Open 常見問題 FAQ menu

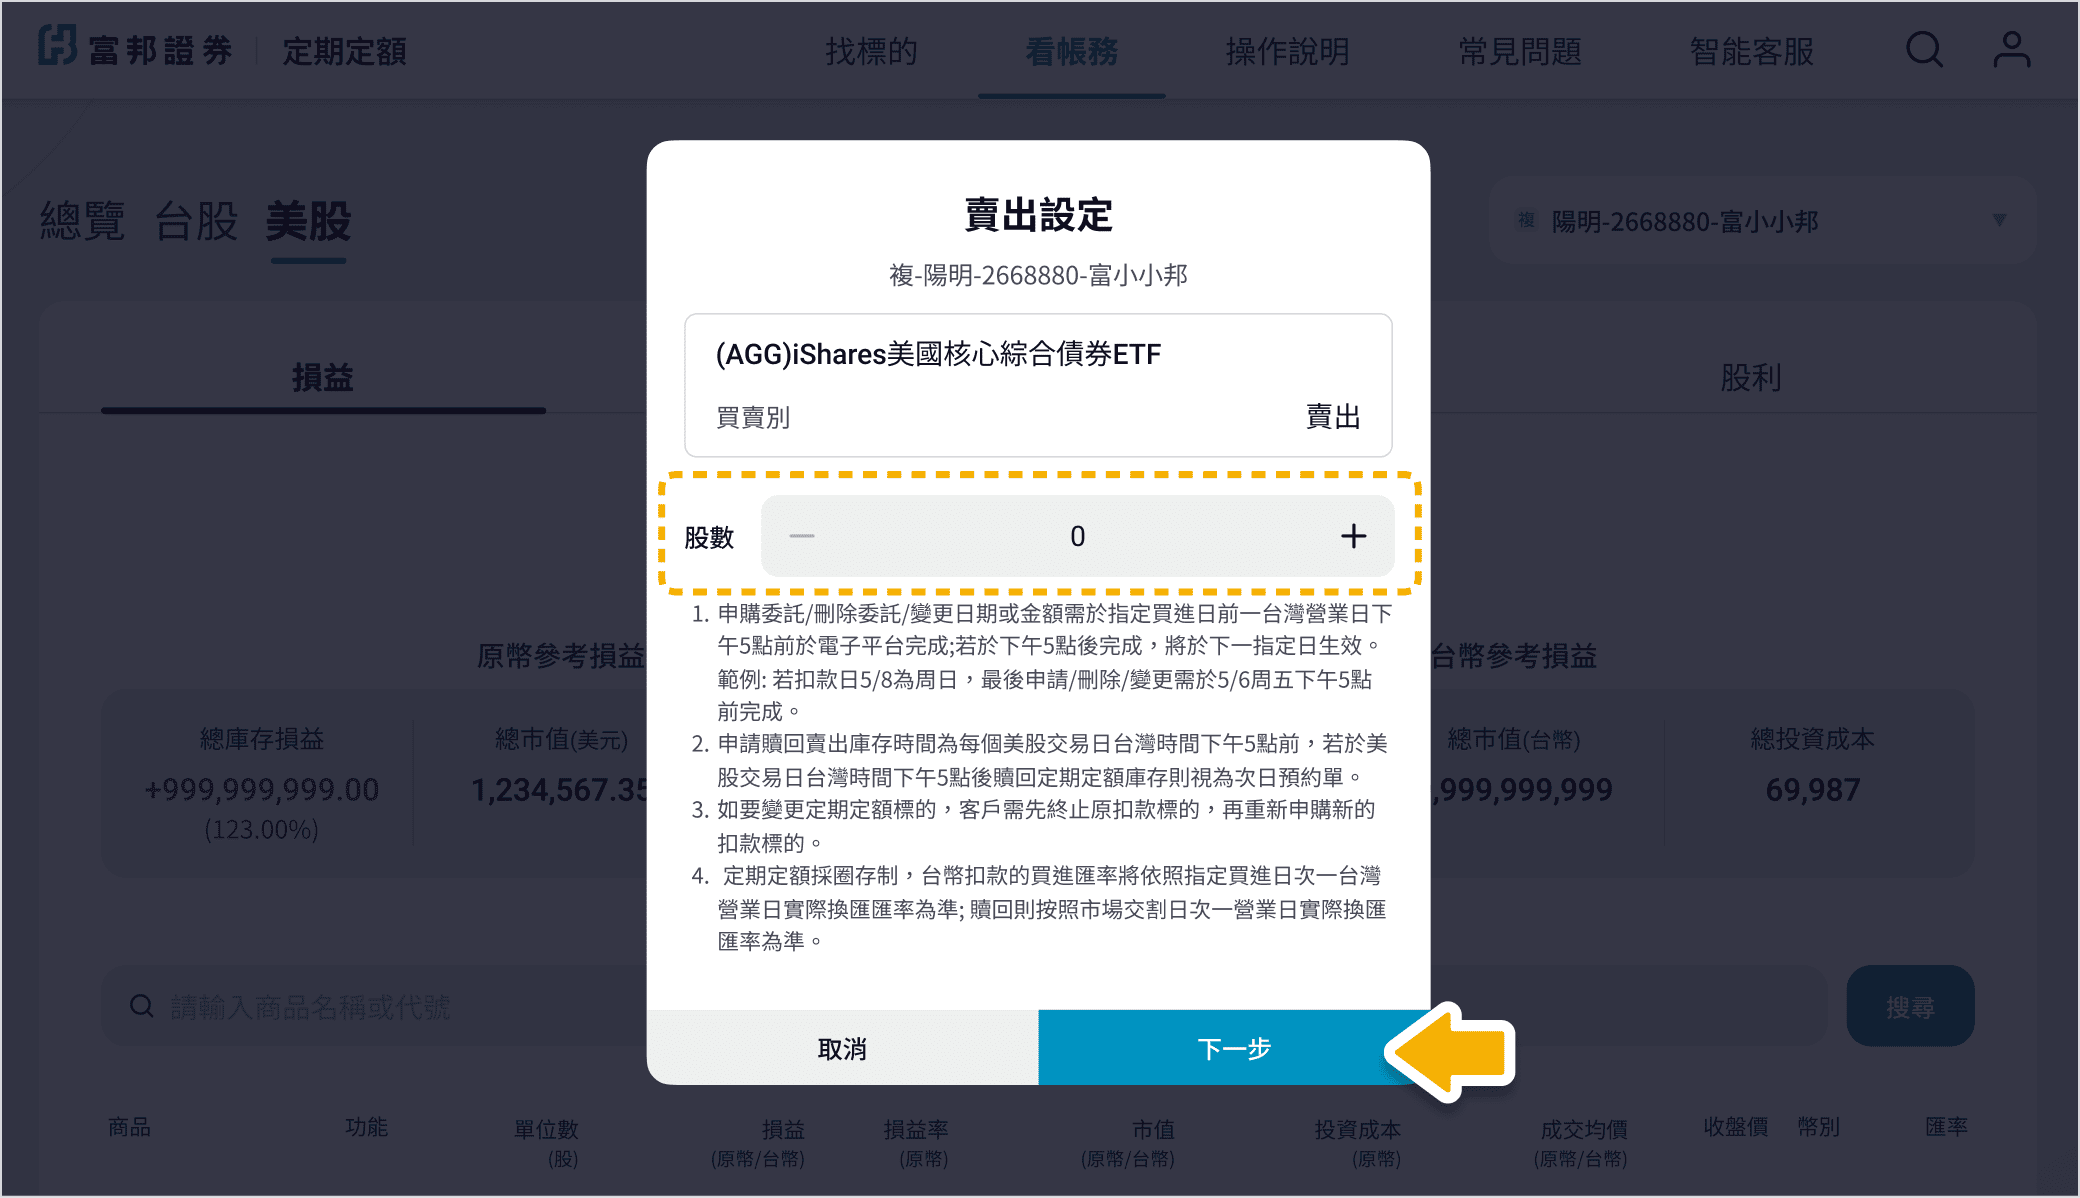(1519, 51)
